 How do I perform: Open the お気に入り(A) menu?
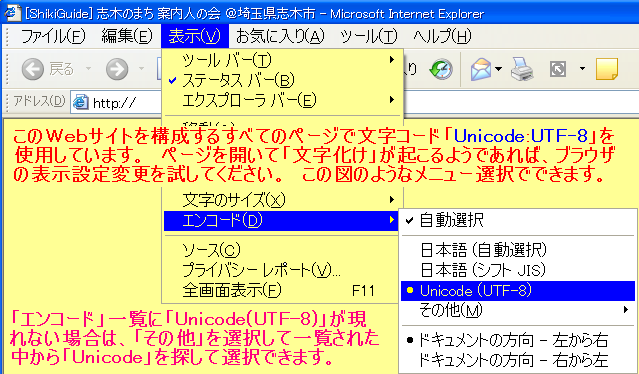coord(280,36)
